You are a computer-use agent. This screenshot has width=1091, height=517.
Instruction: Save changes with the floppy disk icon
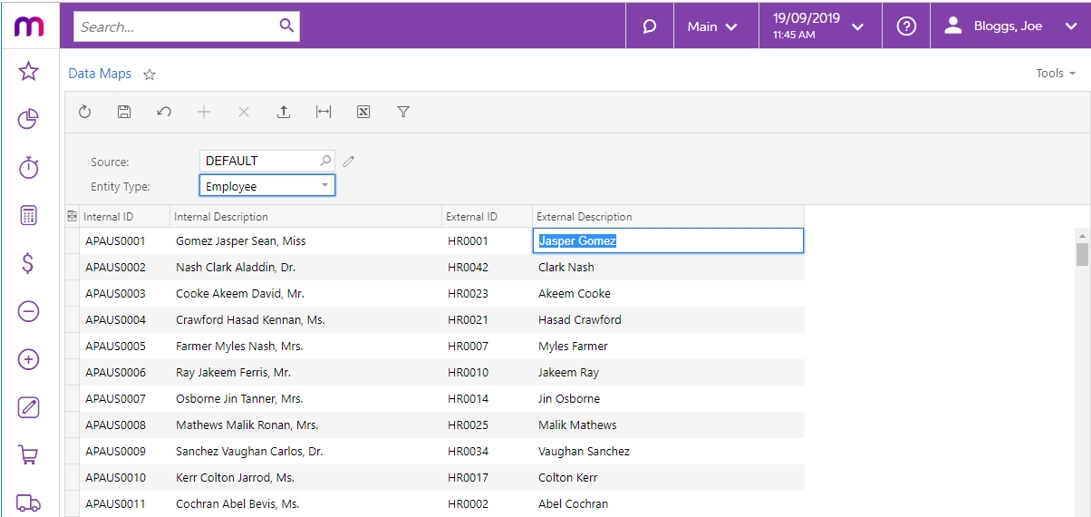point(125,111)
